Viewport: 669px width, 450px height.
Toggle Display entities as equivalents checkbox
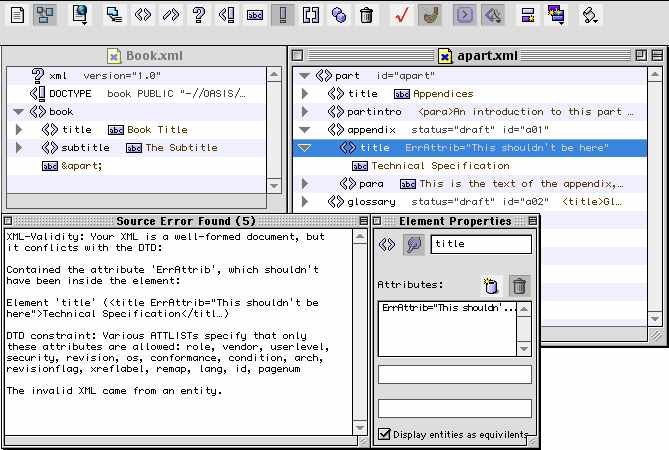pos(384,434)
